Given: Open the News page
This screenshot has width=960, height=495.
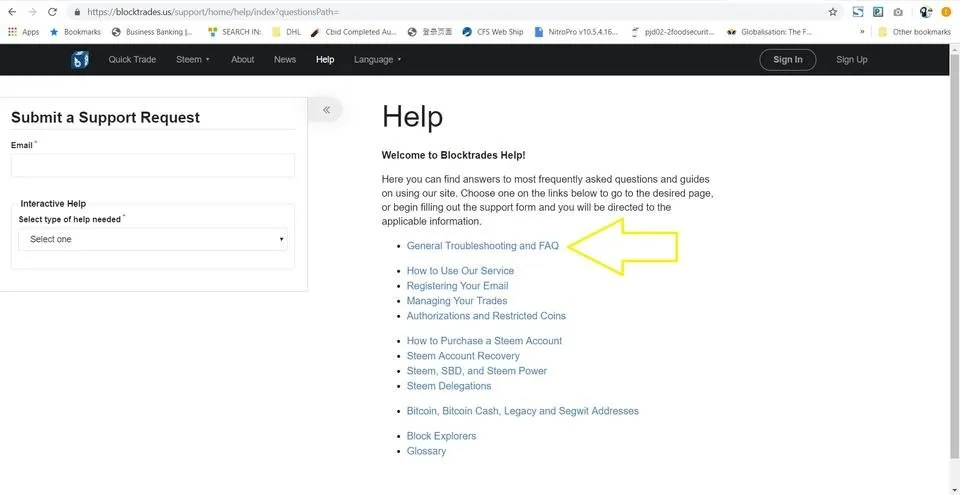Looking at the screenshot, I should point(285,59).
